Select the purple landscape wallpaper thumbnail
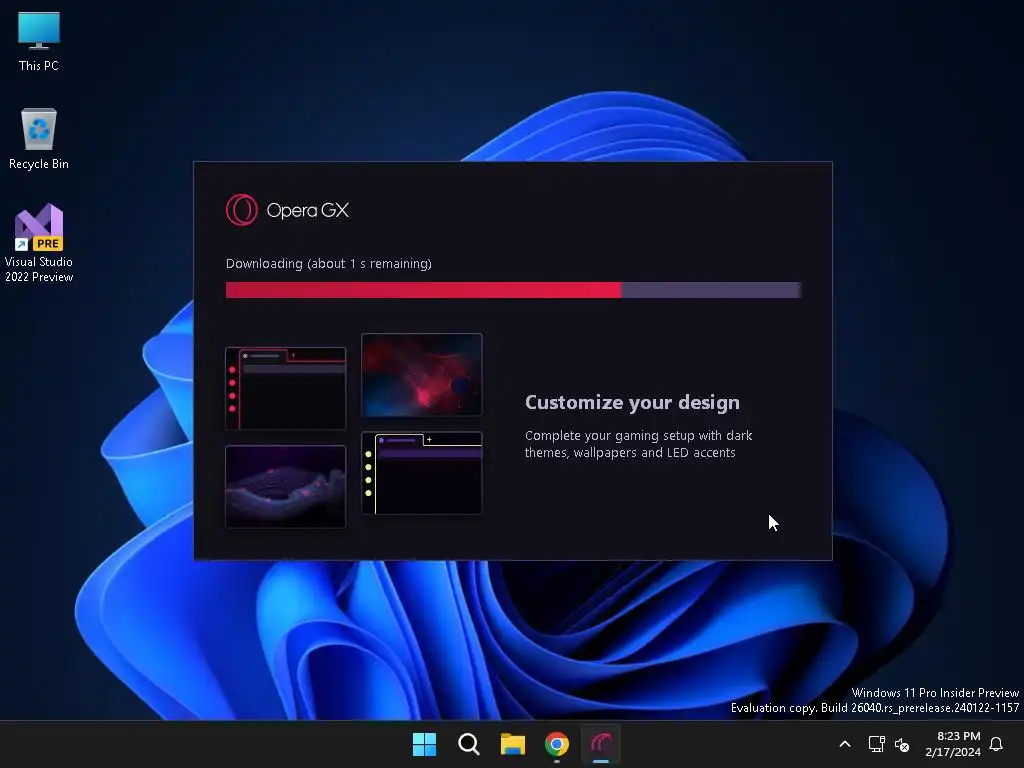1024x768 pixels. 285,487
